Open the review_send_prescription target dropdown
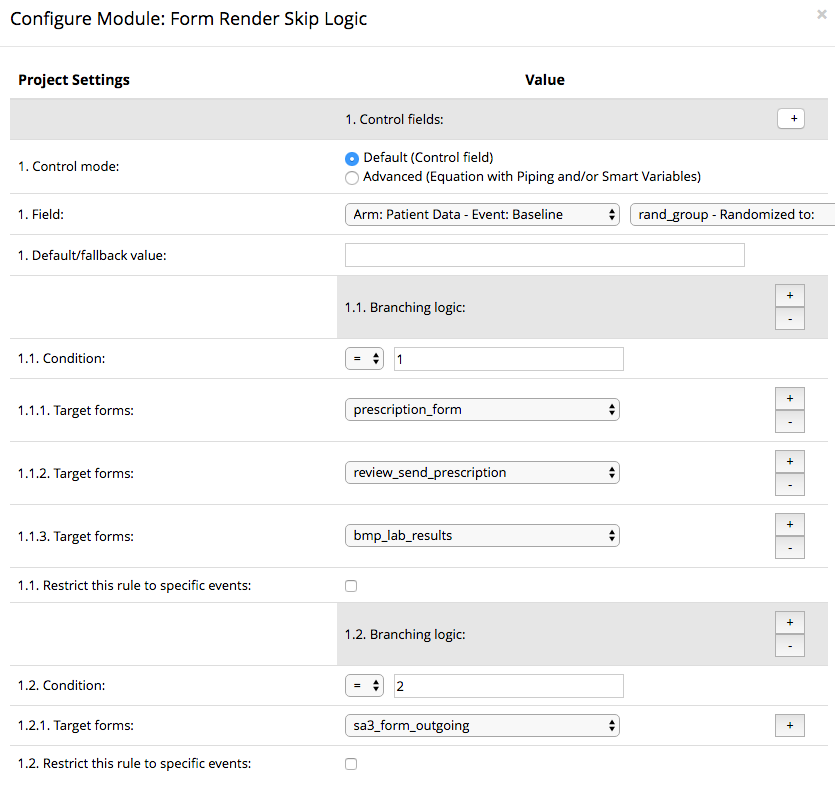The image size is (835, 789). pos(482,472)
